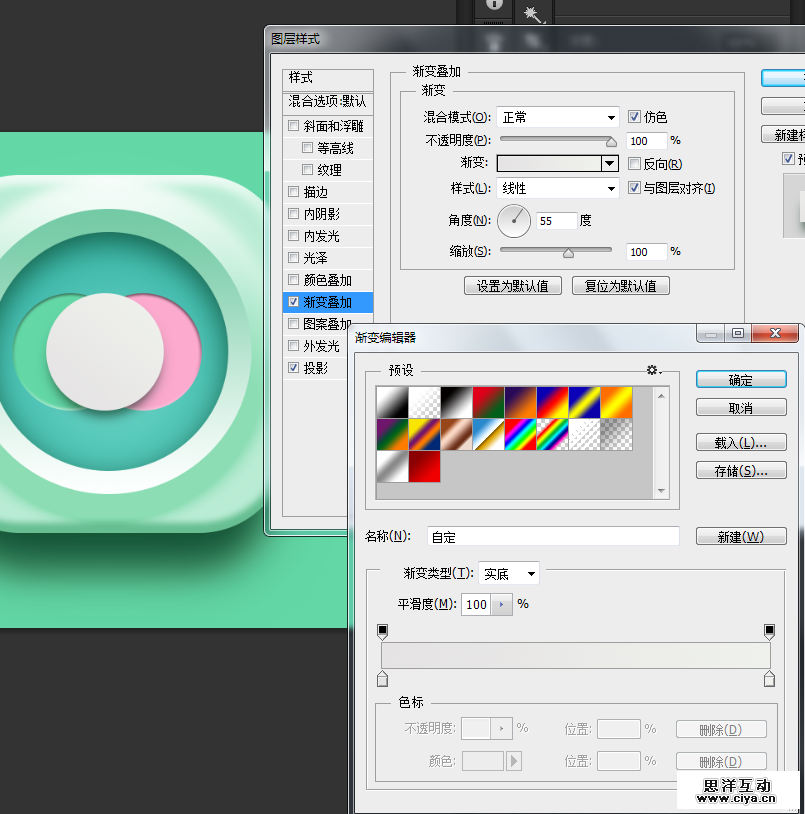Select the right color stop below gradient bar
805x814 pixels.
769,680
